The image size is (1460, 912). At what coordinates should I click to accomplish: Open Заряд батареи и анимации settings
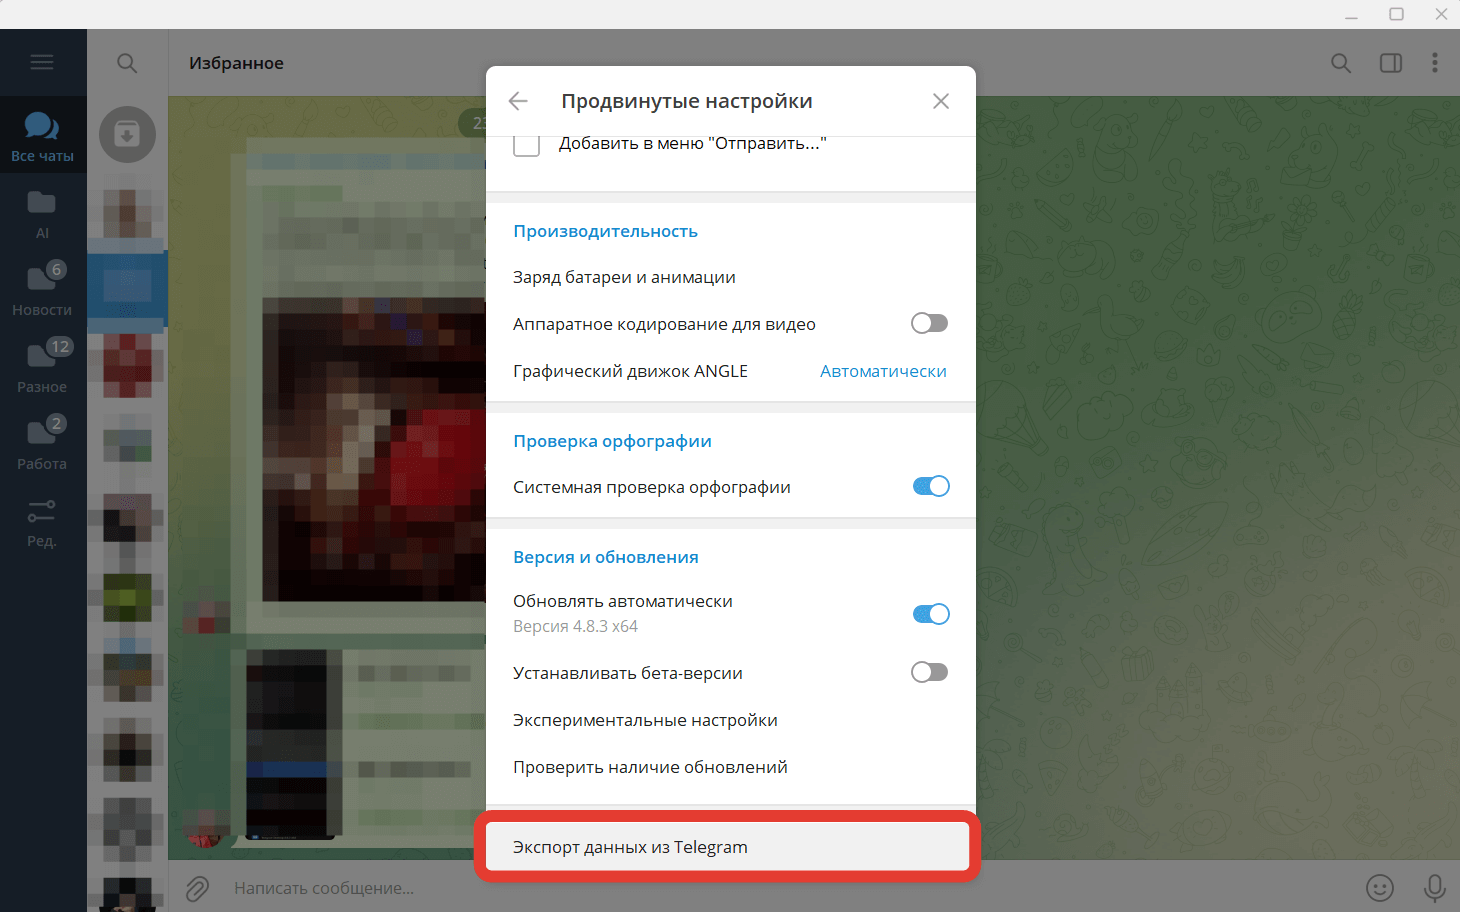731,277
